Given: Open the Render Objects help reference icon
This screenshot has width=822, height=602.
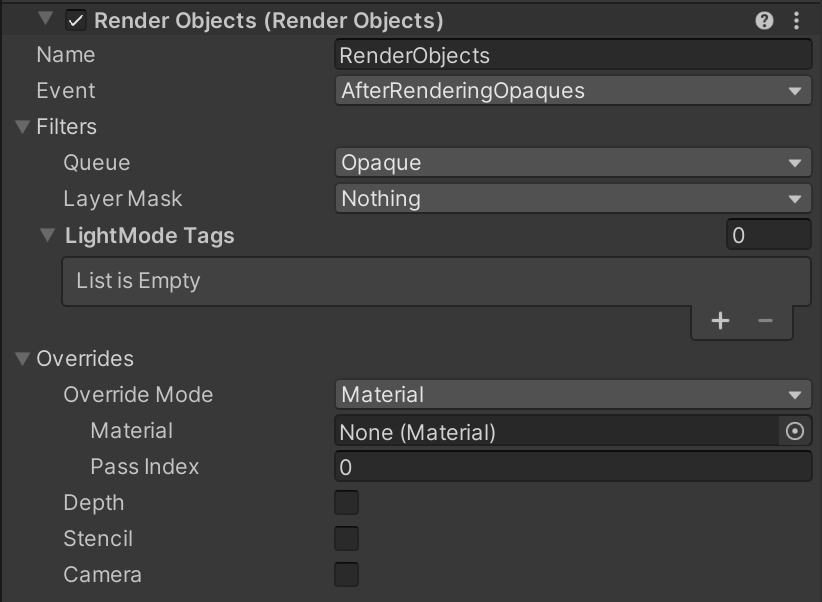Looking at the screenshot, I should (764, 20).
